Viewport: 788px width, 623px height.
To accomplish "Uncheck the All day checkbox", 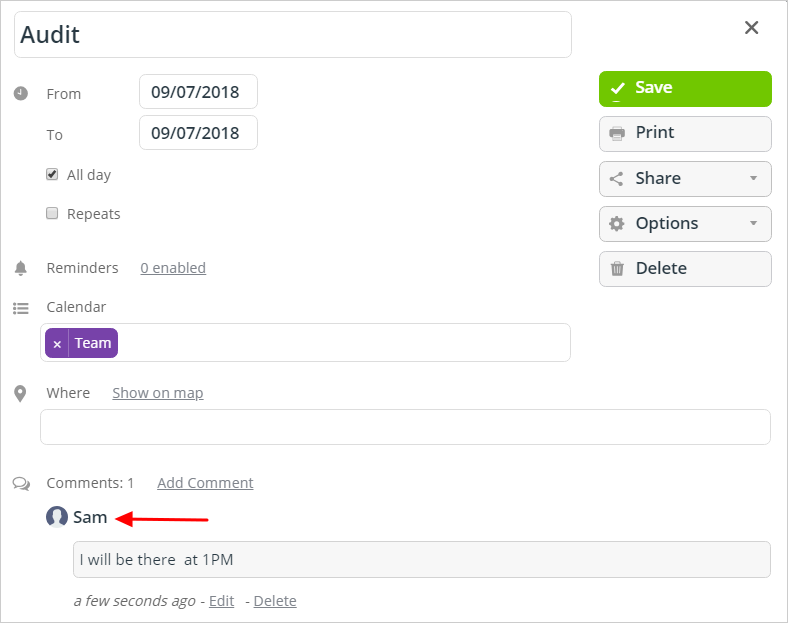I will pos(52,174).
